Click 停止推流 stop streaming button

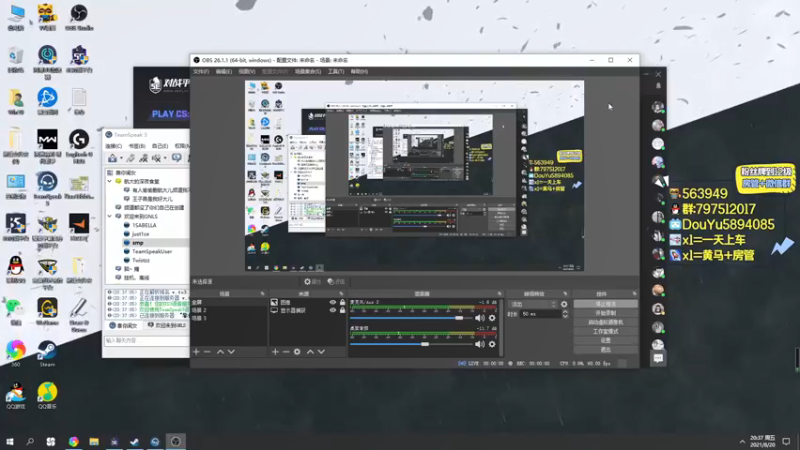(x=605, y=304)
